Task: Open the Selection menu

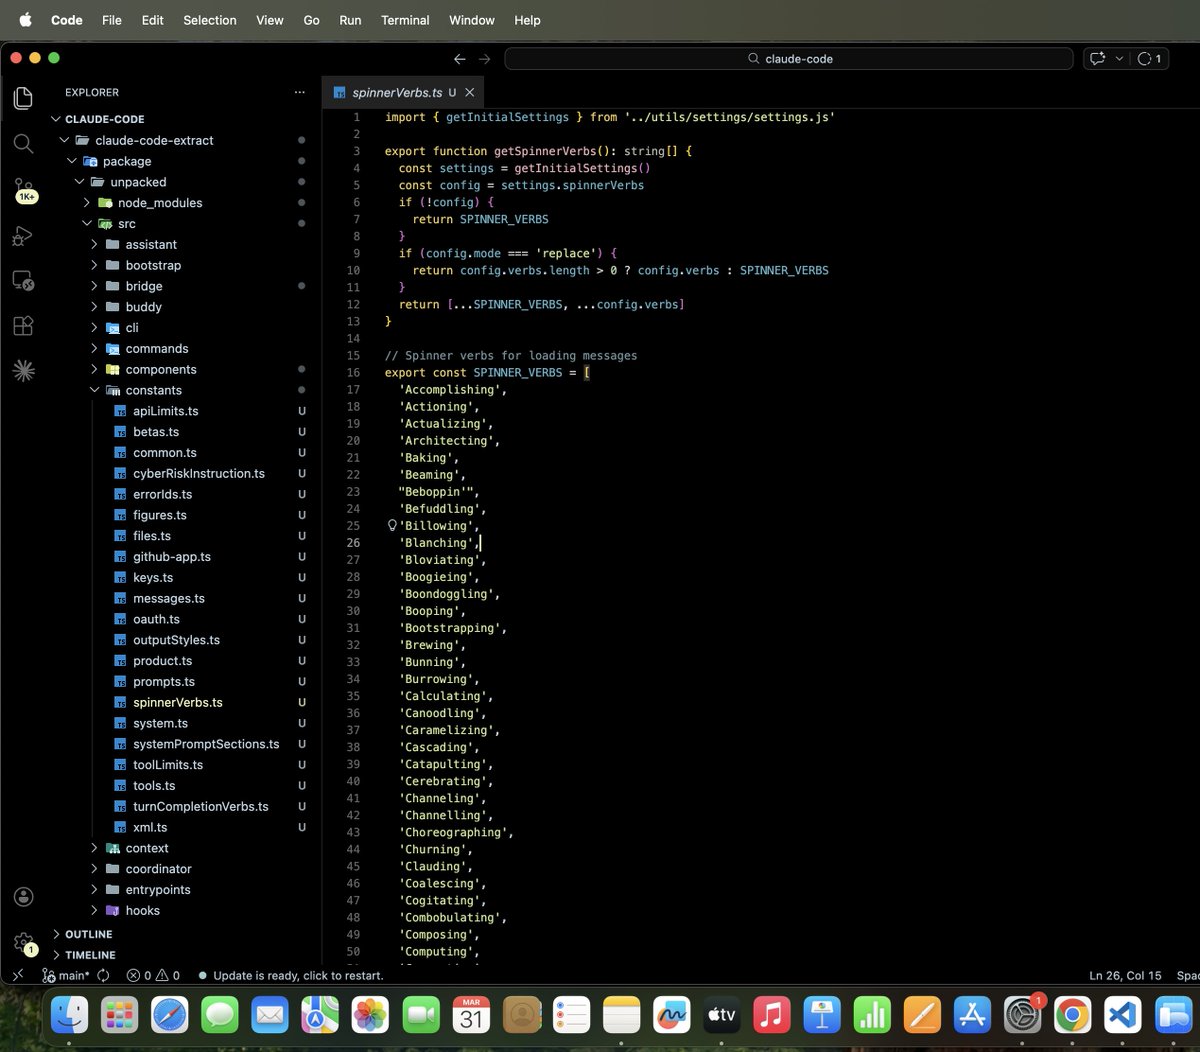Action: (210, 20)
